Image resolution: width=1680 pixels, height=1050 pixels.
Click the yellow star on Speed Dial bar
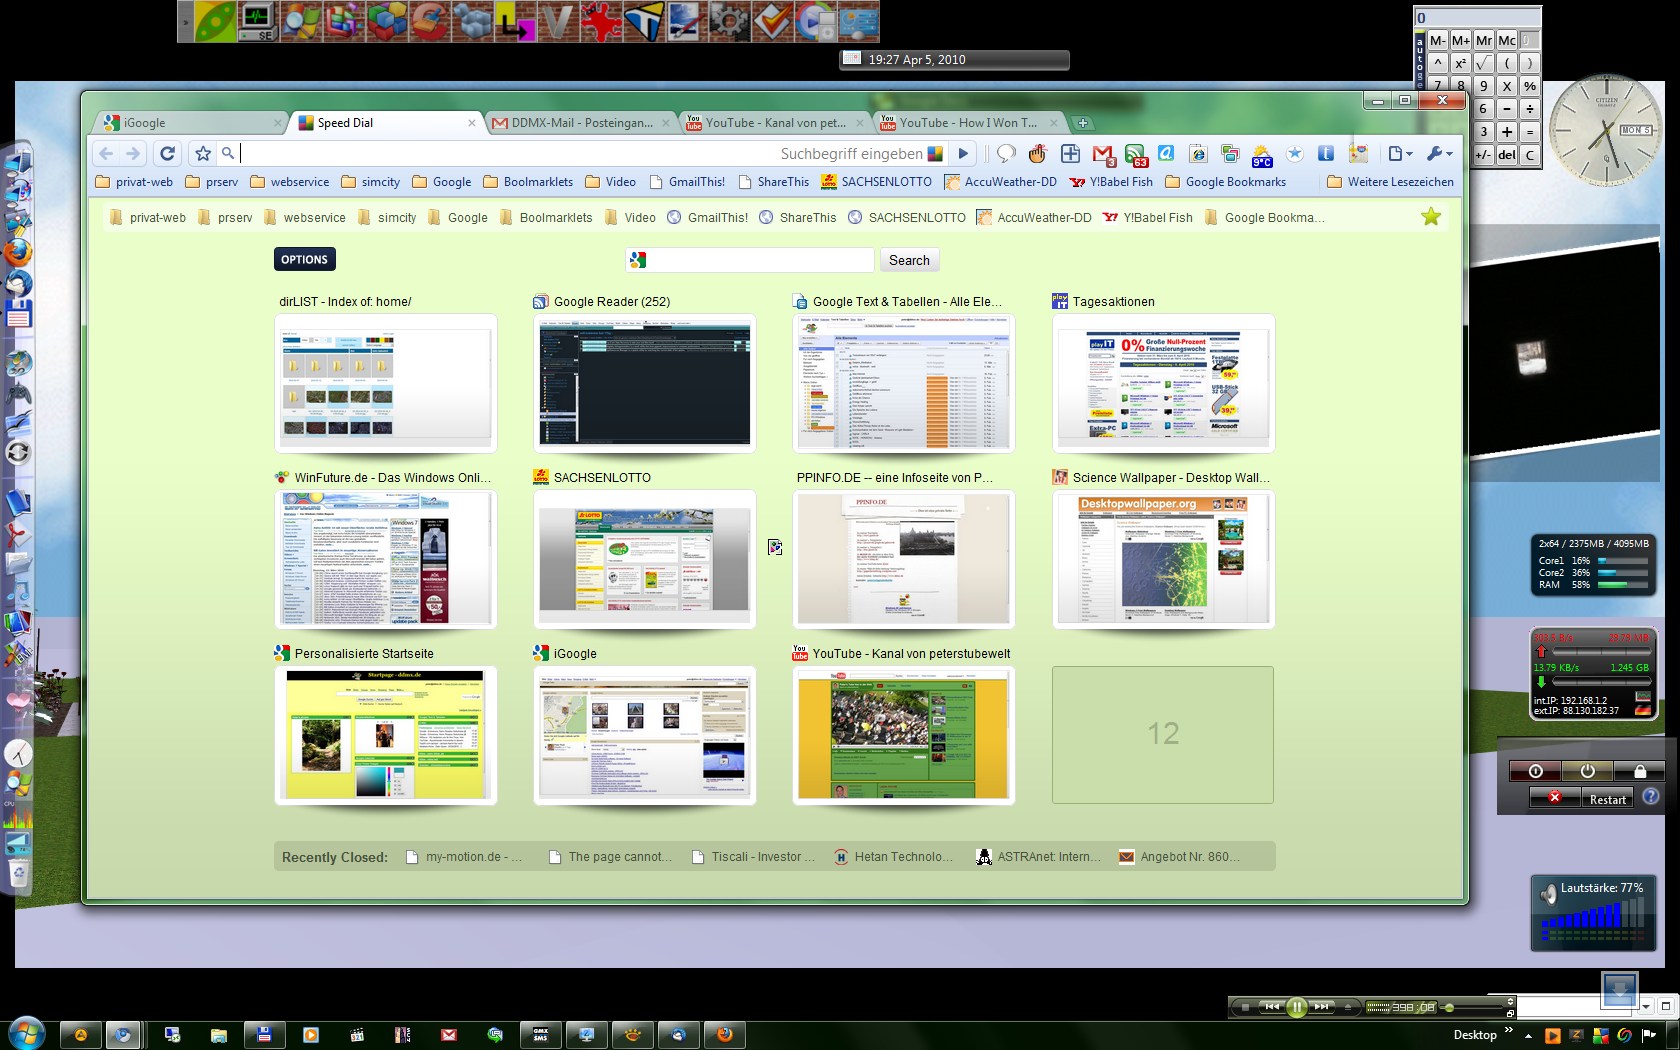[1431, 217]
